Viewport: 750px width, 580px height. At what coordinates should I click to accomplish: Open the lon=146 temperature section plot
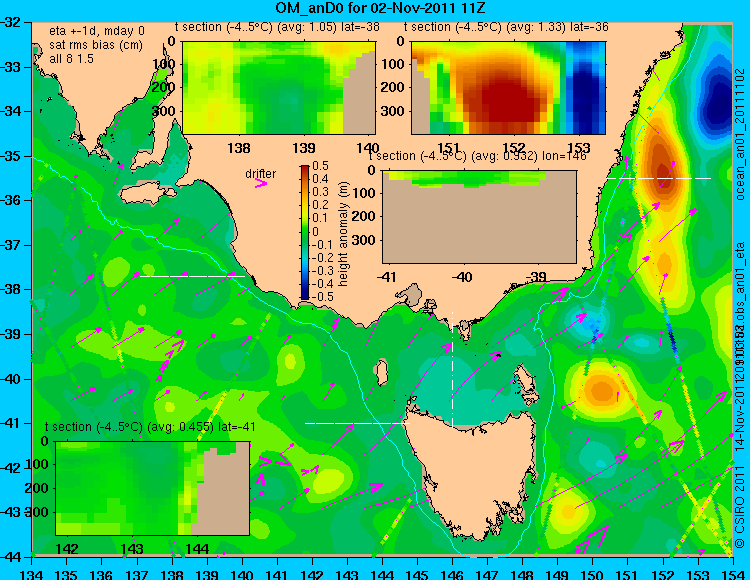(x=479, y=217)
